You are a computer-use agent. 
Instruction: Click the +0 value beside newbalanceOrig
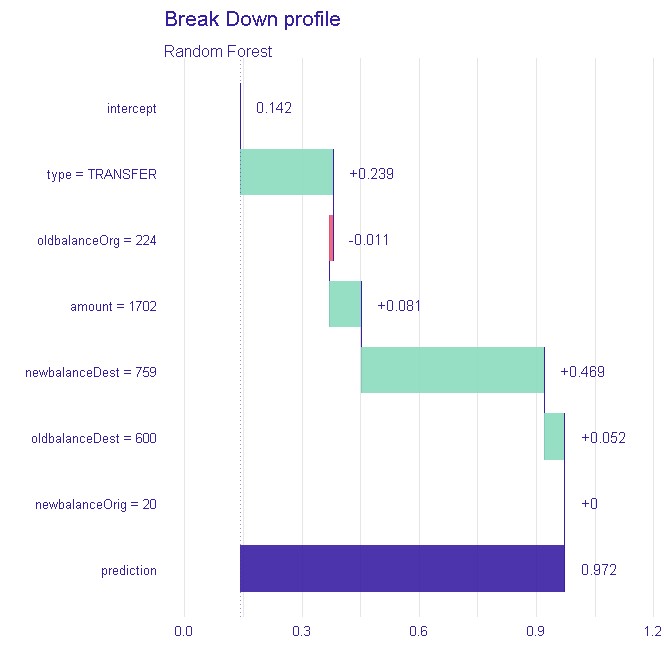[589, 504]
